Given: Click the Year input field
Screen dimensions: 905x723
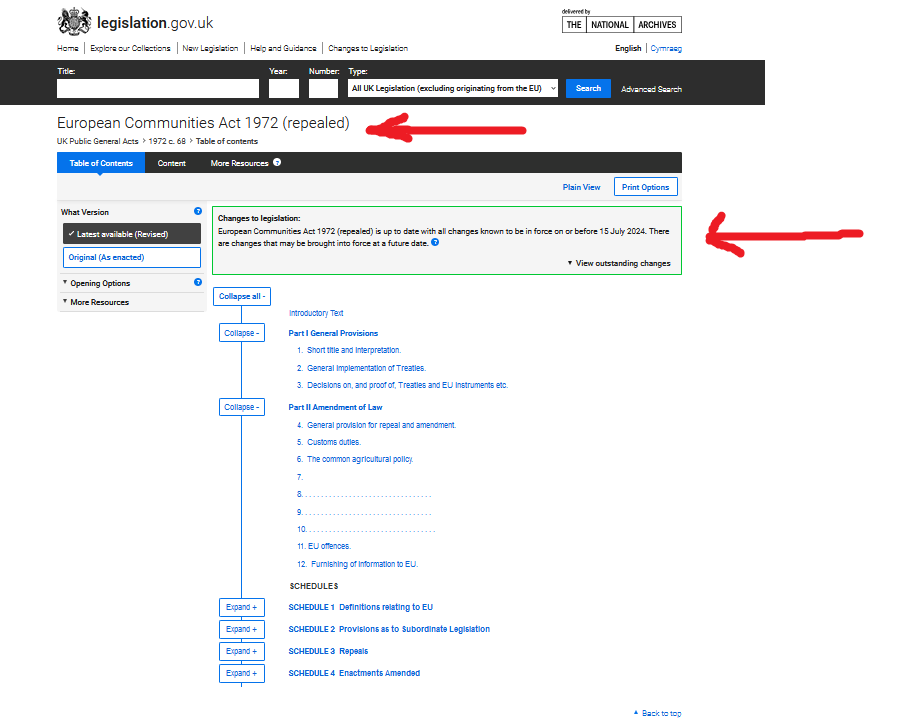Looking at the screenshot, I should point(284,88).
